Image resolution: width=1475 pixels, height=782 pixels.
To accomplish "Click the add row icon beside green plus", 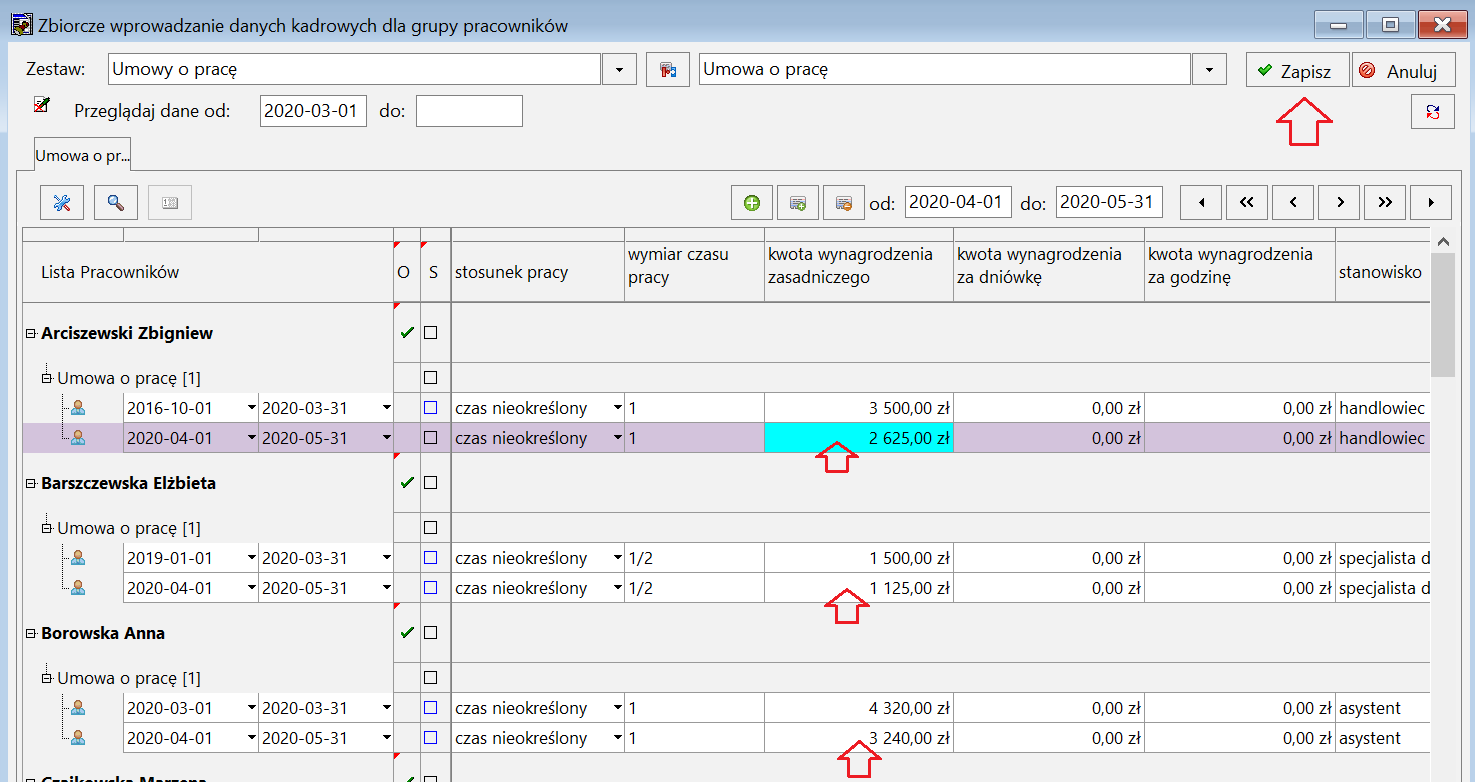I will pyautogui.click(x=798, y=203).
